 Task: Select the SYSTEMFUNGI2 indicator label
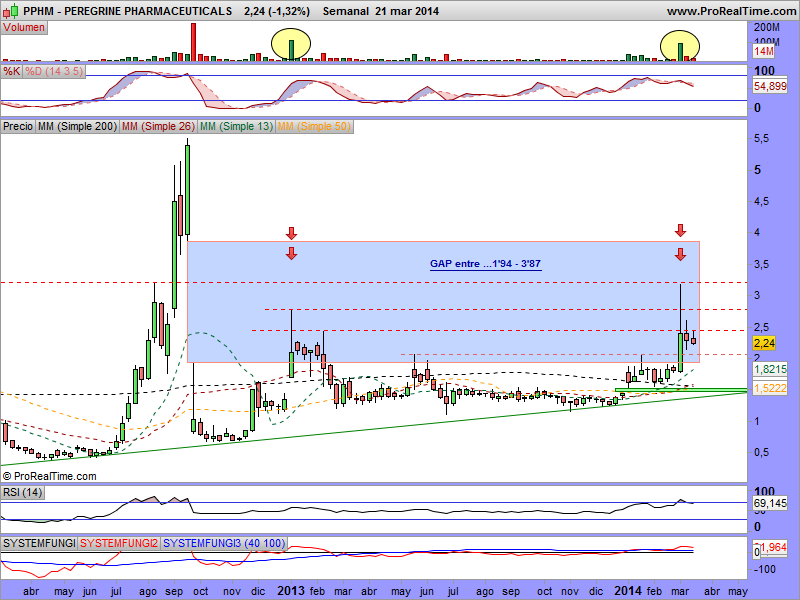[119, 543]
